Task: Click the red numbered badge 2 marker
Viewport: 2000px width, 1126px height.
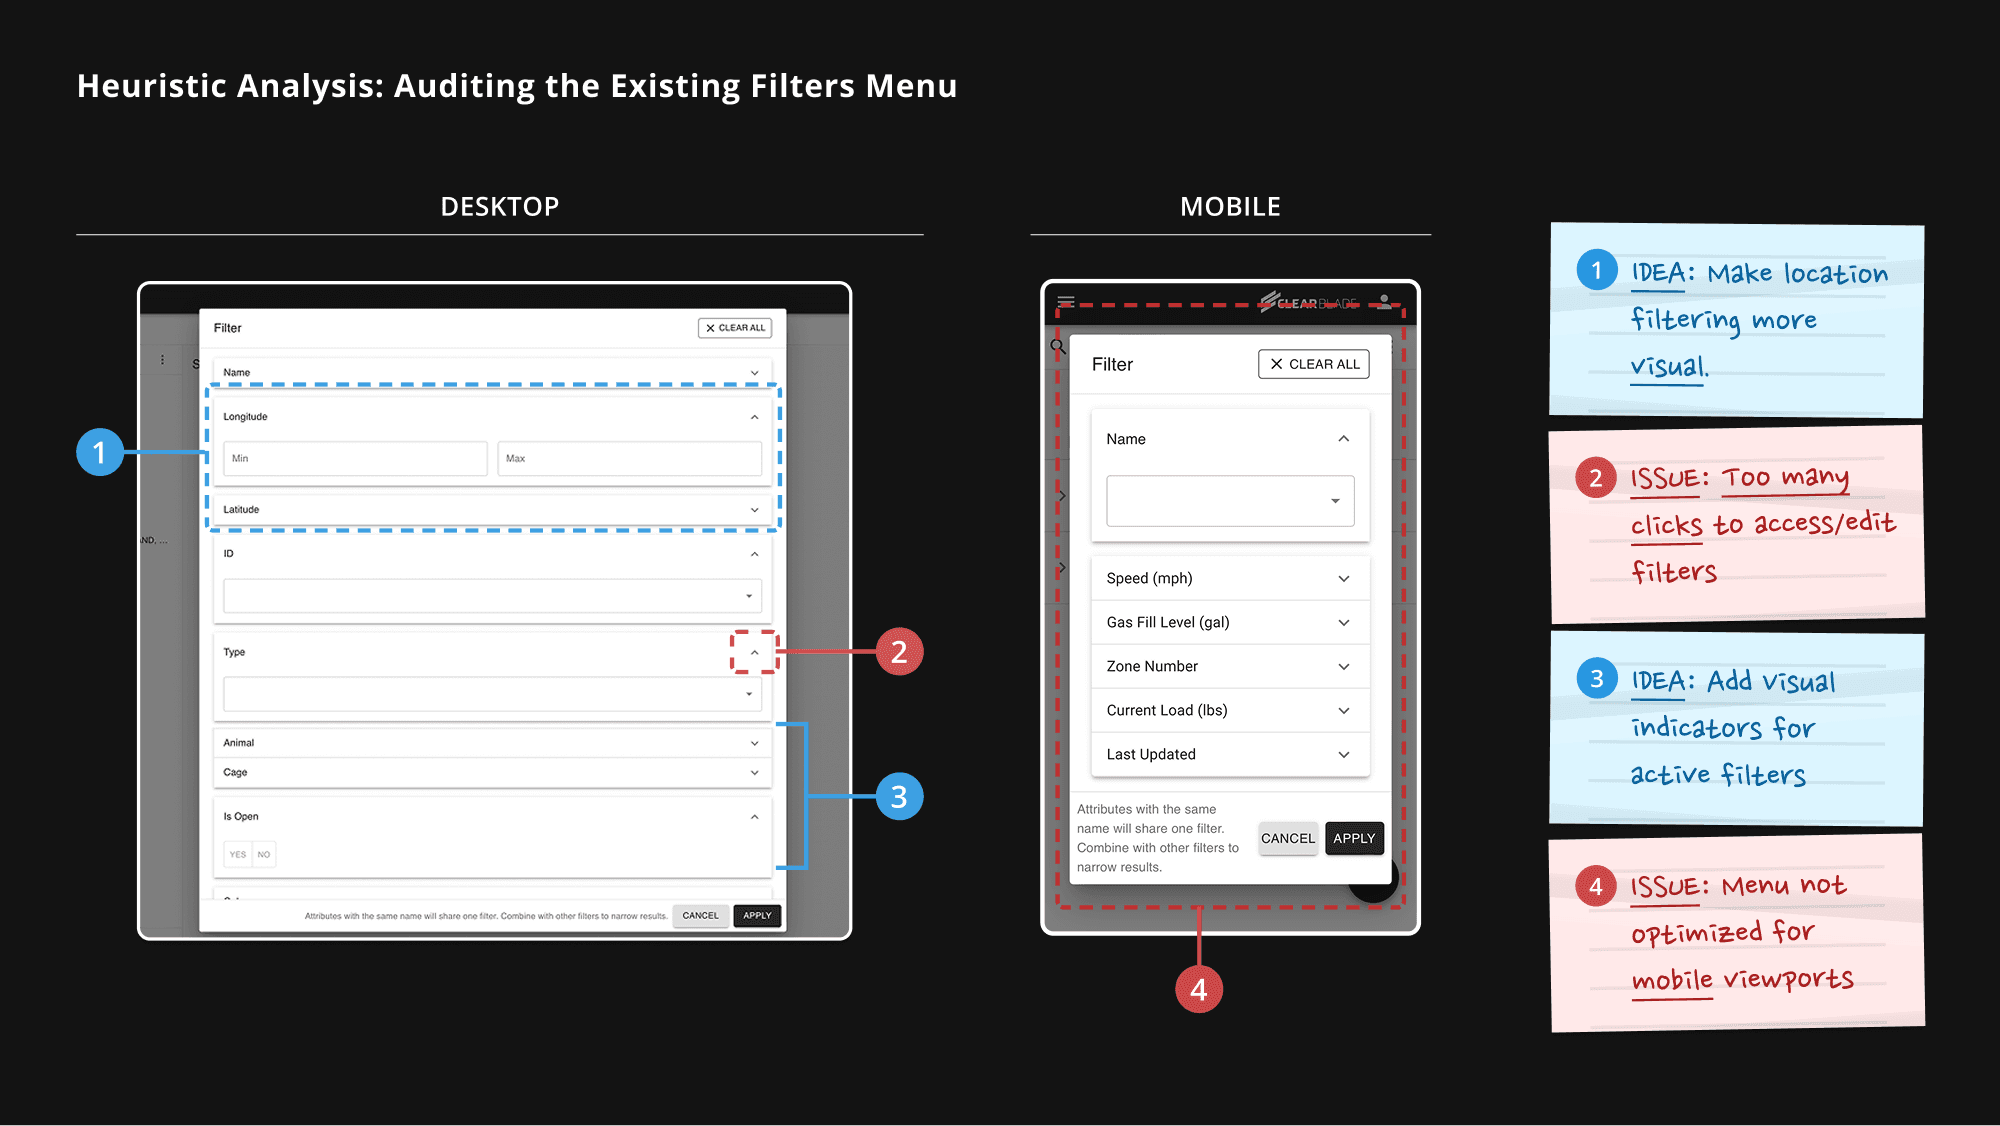Action: tap(899, 652)
